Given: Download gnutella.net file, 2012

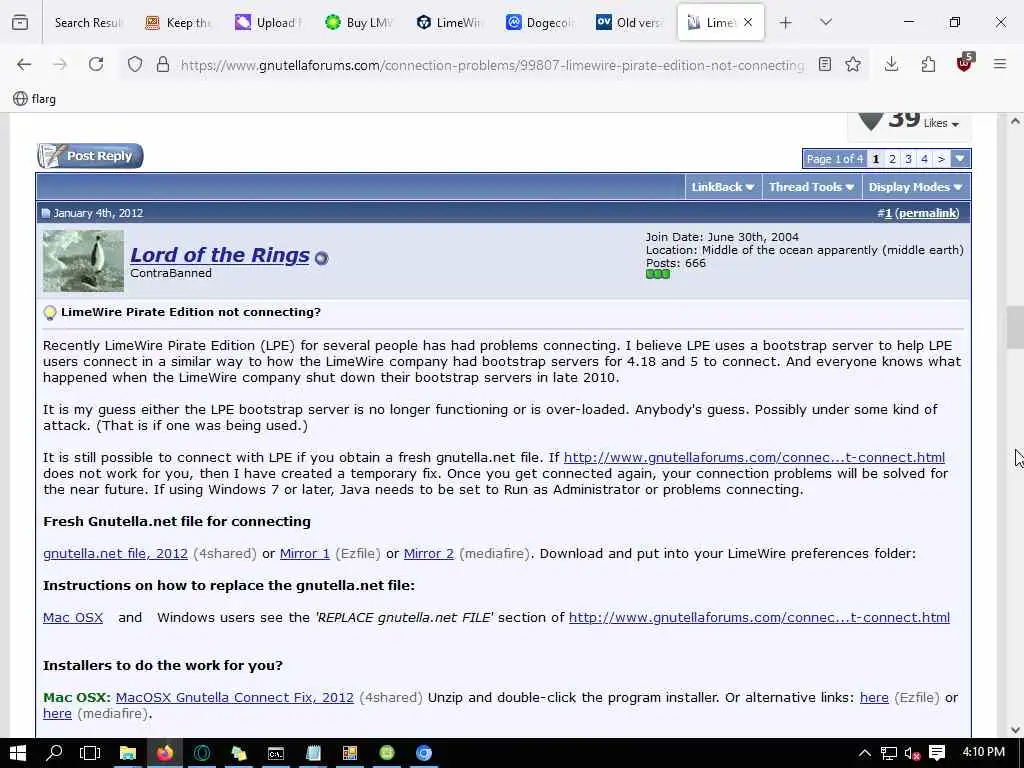Looking at the screenshot, I should (x=116, y=553).
